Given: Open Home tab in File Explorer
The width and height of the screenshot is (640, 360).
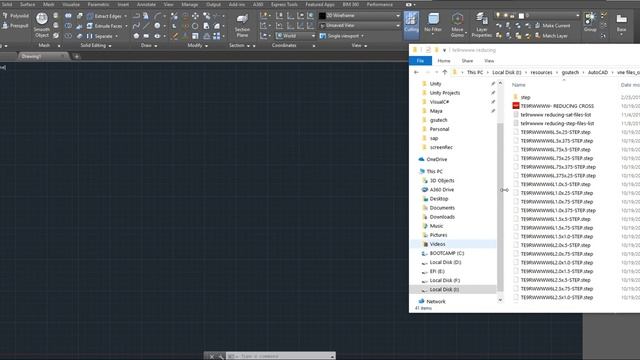Looking at the screenshot, I should [x=444, y=61].
